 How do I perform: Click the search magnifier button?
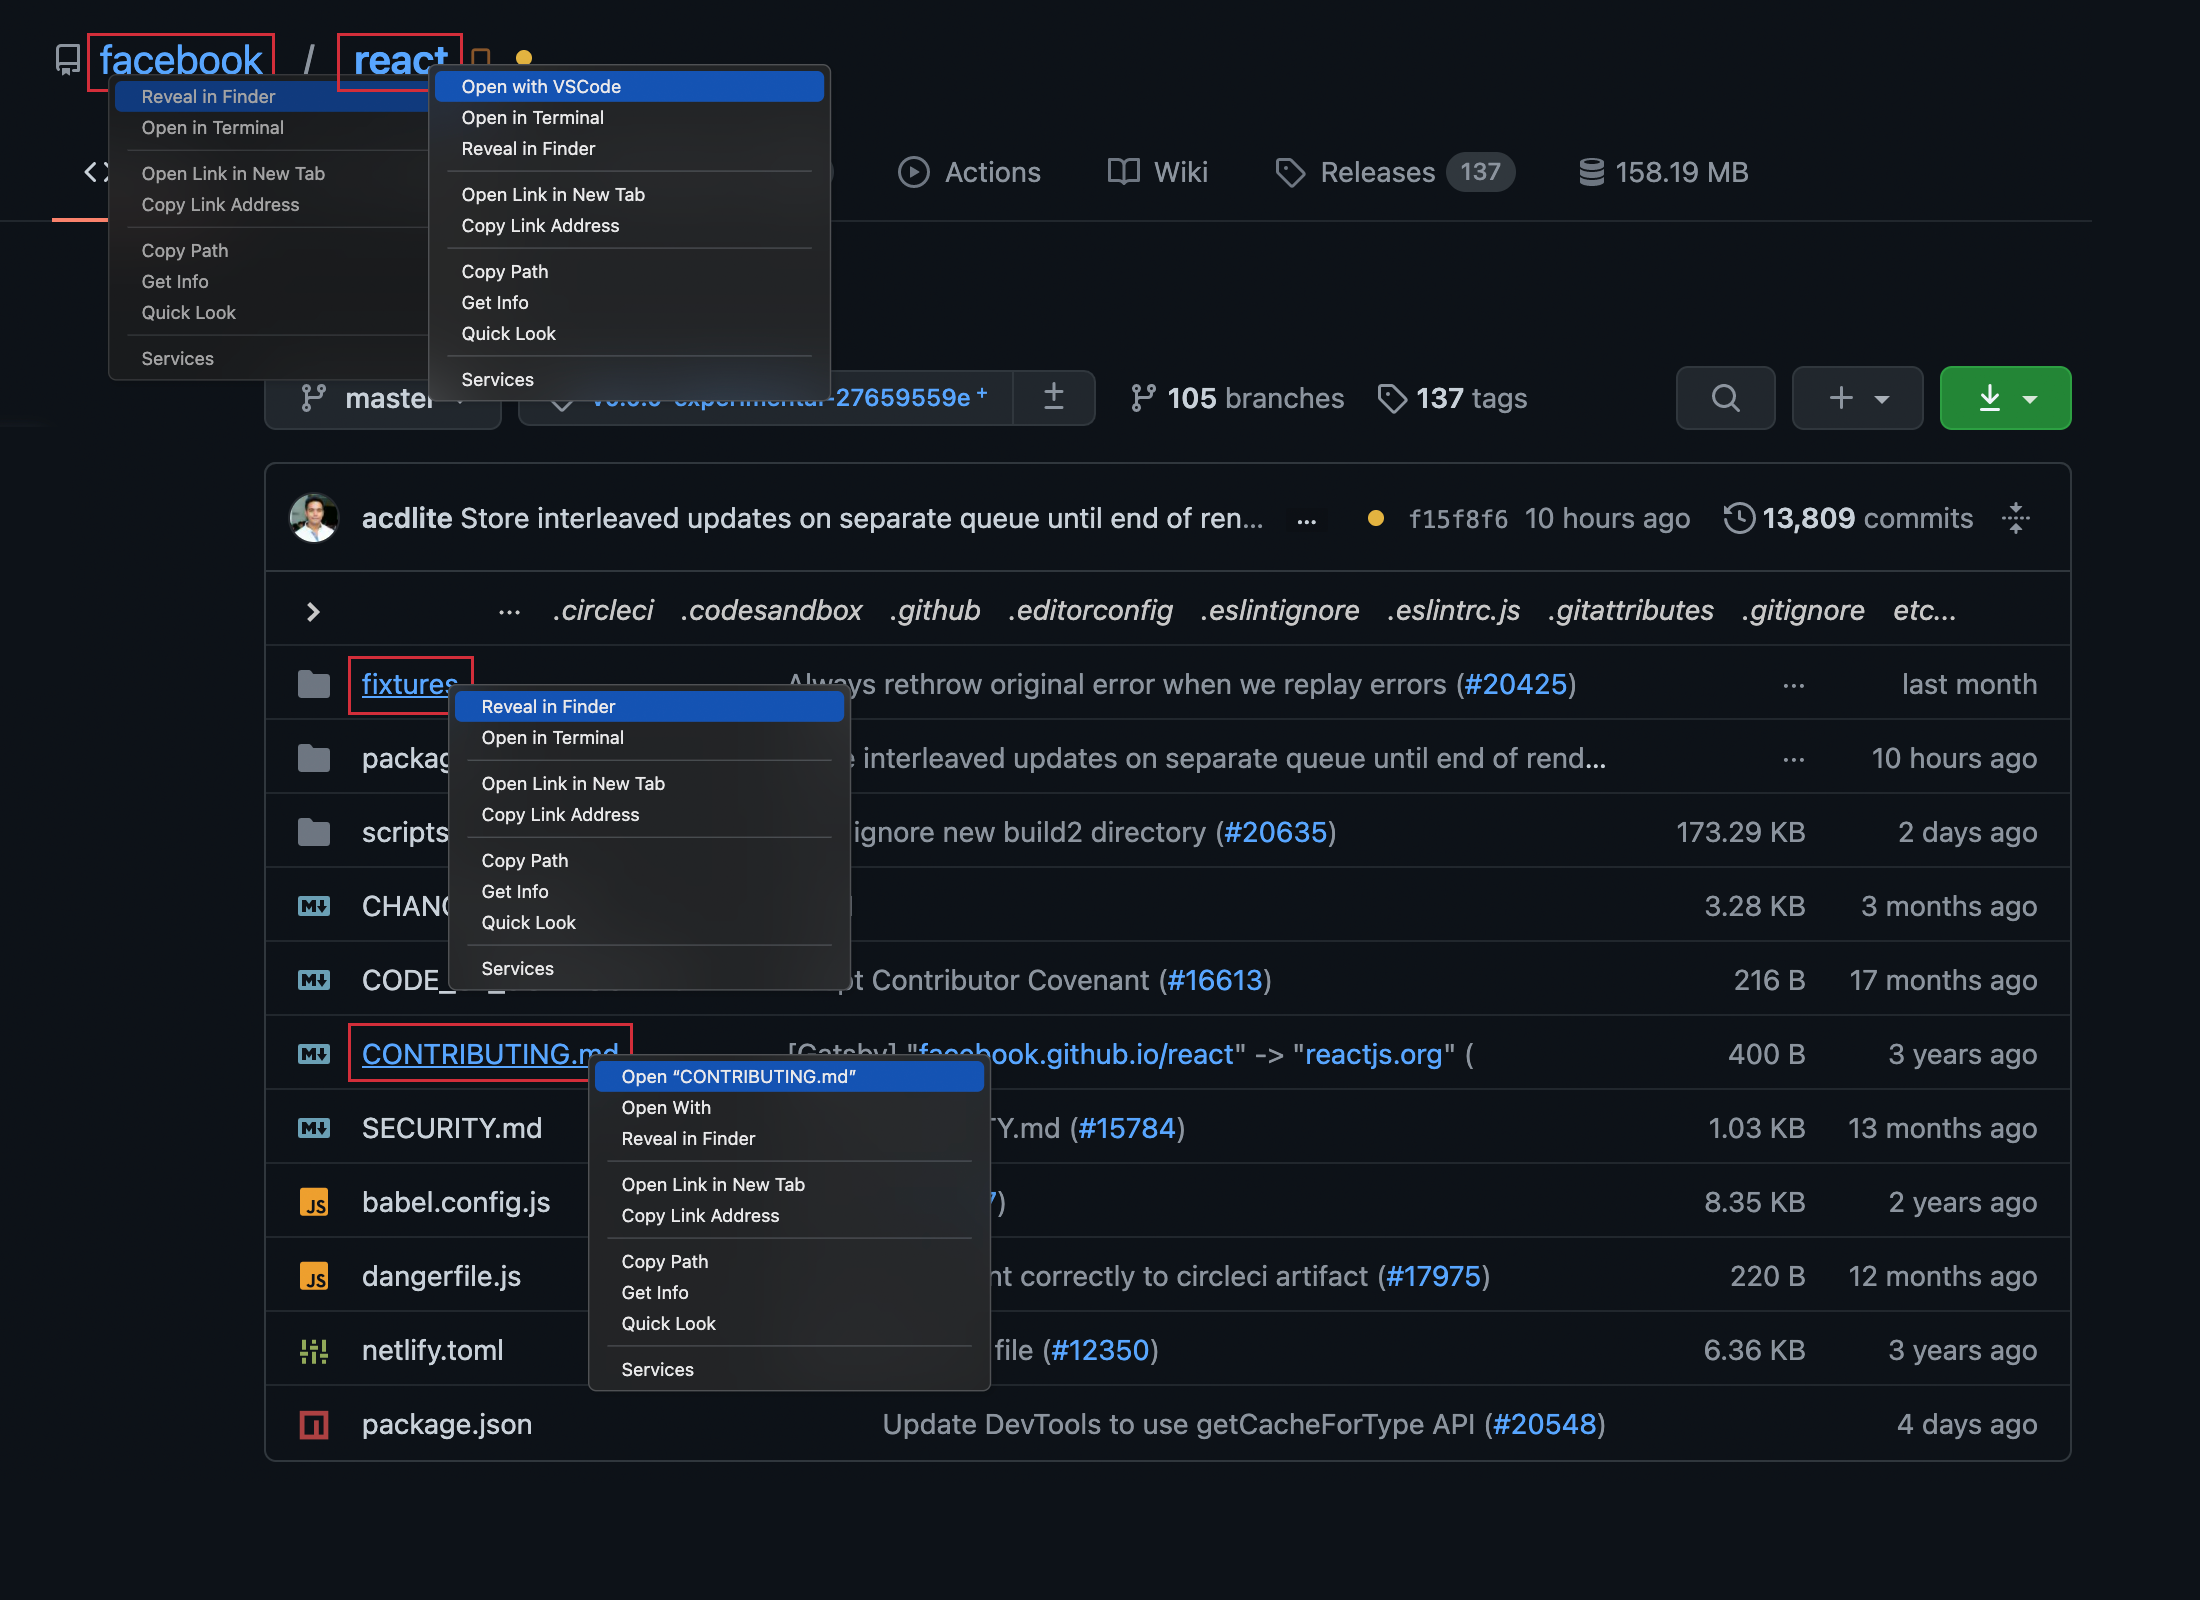click(1725, 398)
